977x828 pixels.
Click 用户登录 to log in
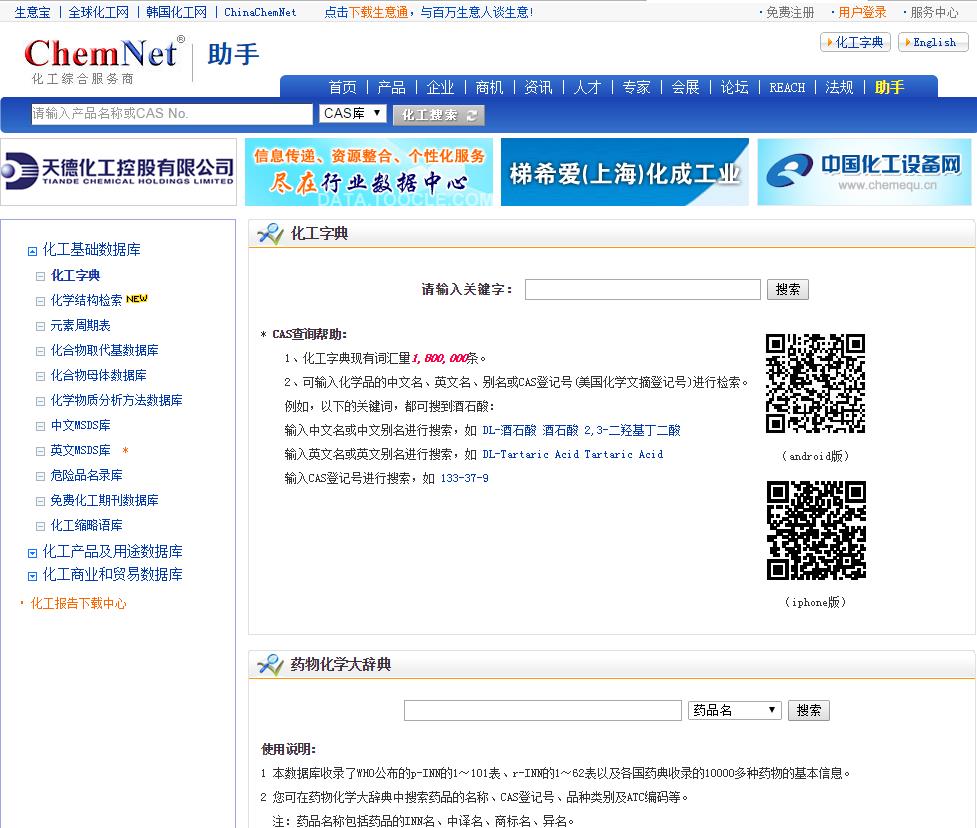click(x=862, y=12)
